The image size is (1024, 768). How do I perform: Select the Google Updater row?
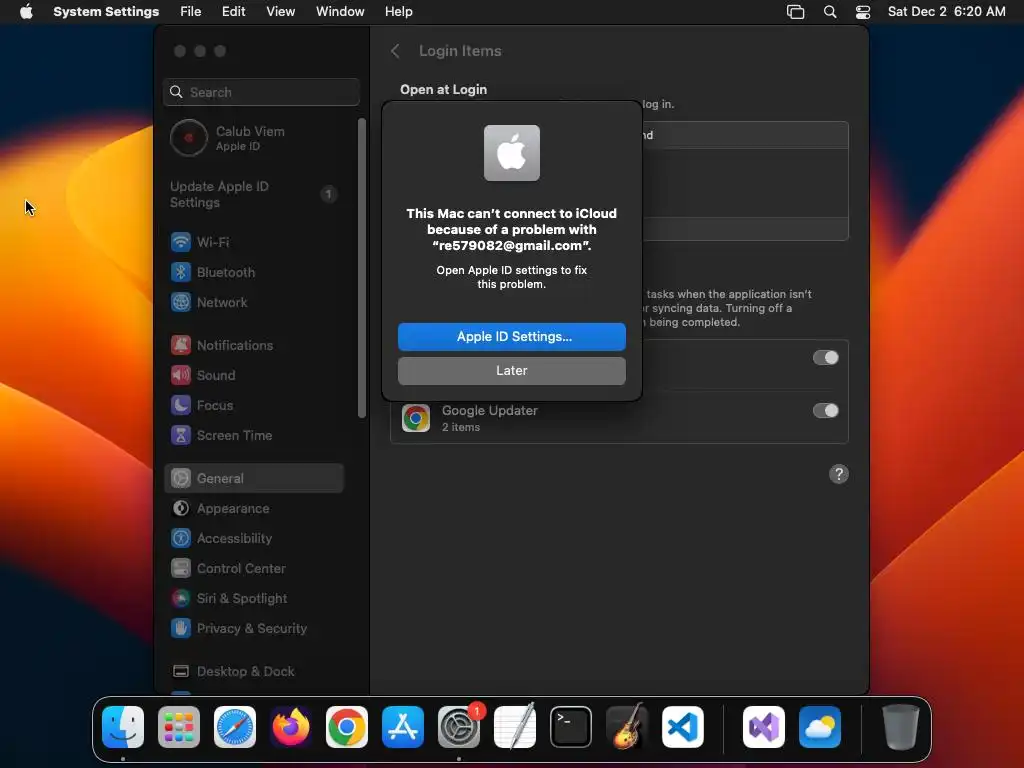coord(619,417)
